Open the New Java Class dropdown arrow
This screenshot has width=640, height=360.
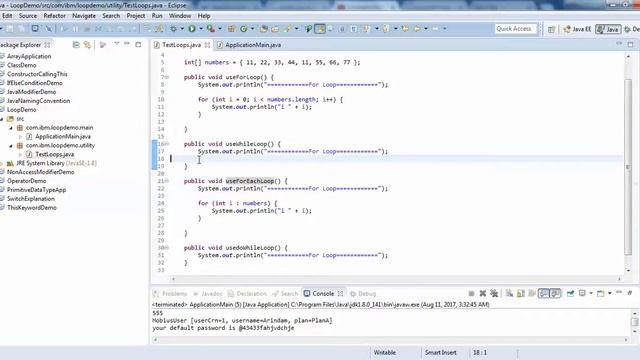[253, 29]
